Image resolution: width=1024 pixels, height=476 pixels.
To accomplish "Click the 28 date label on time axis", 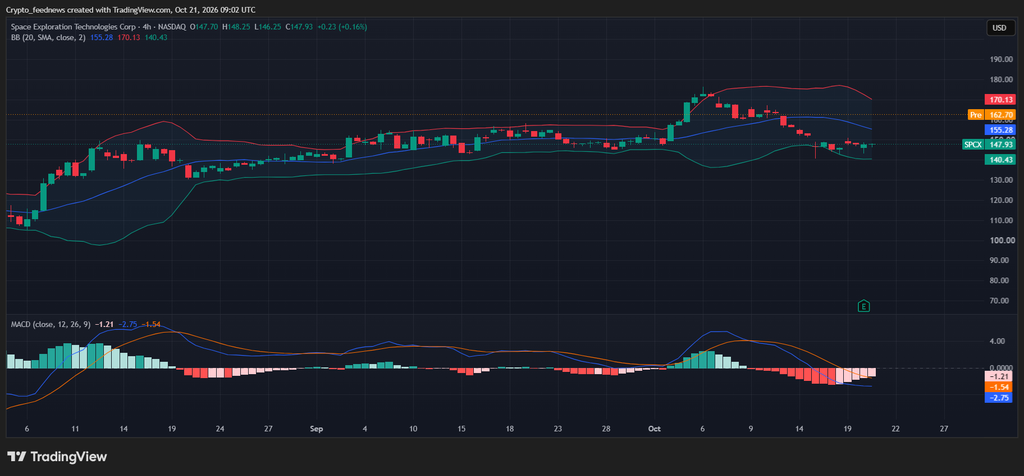I will (x=606, y=429).
